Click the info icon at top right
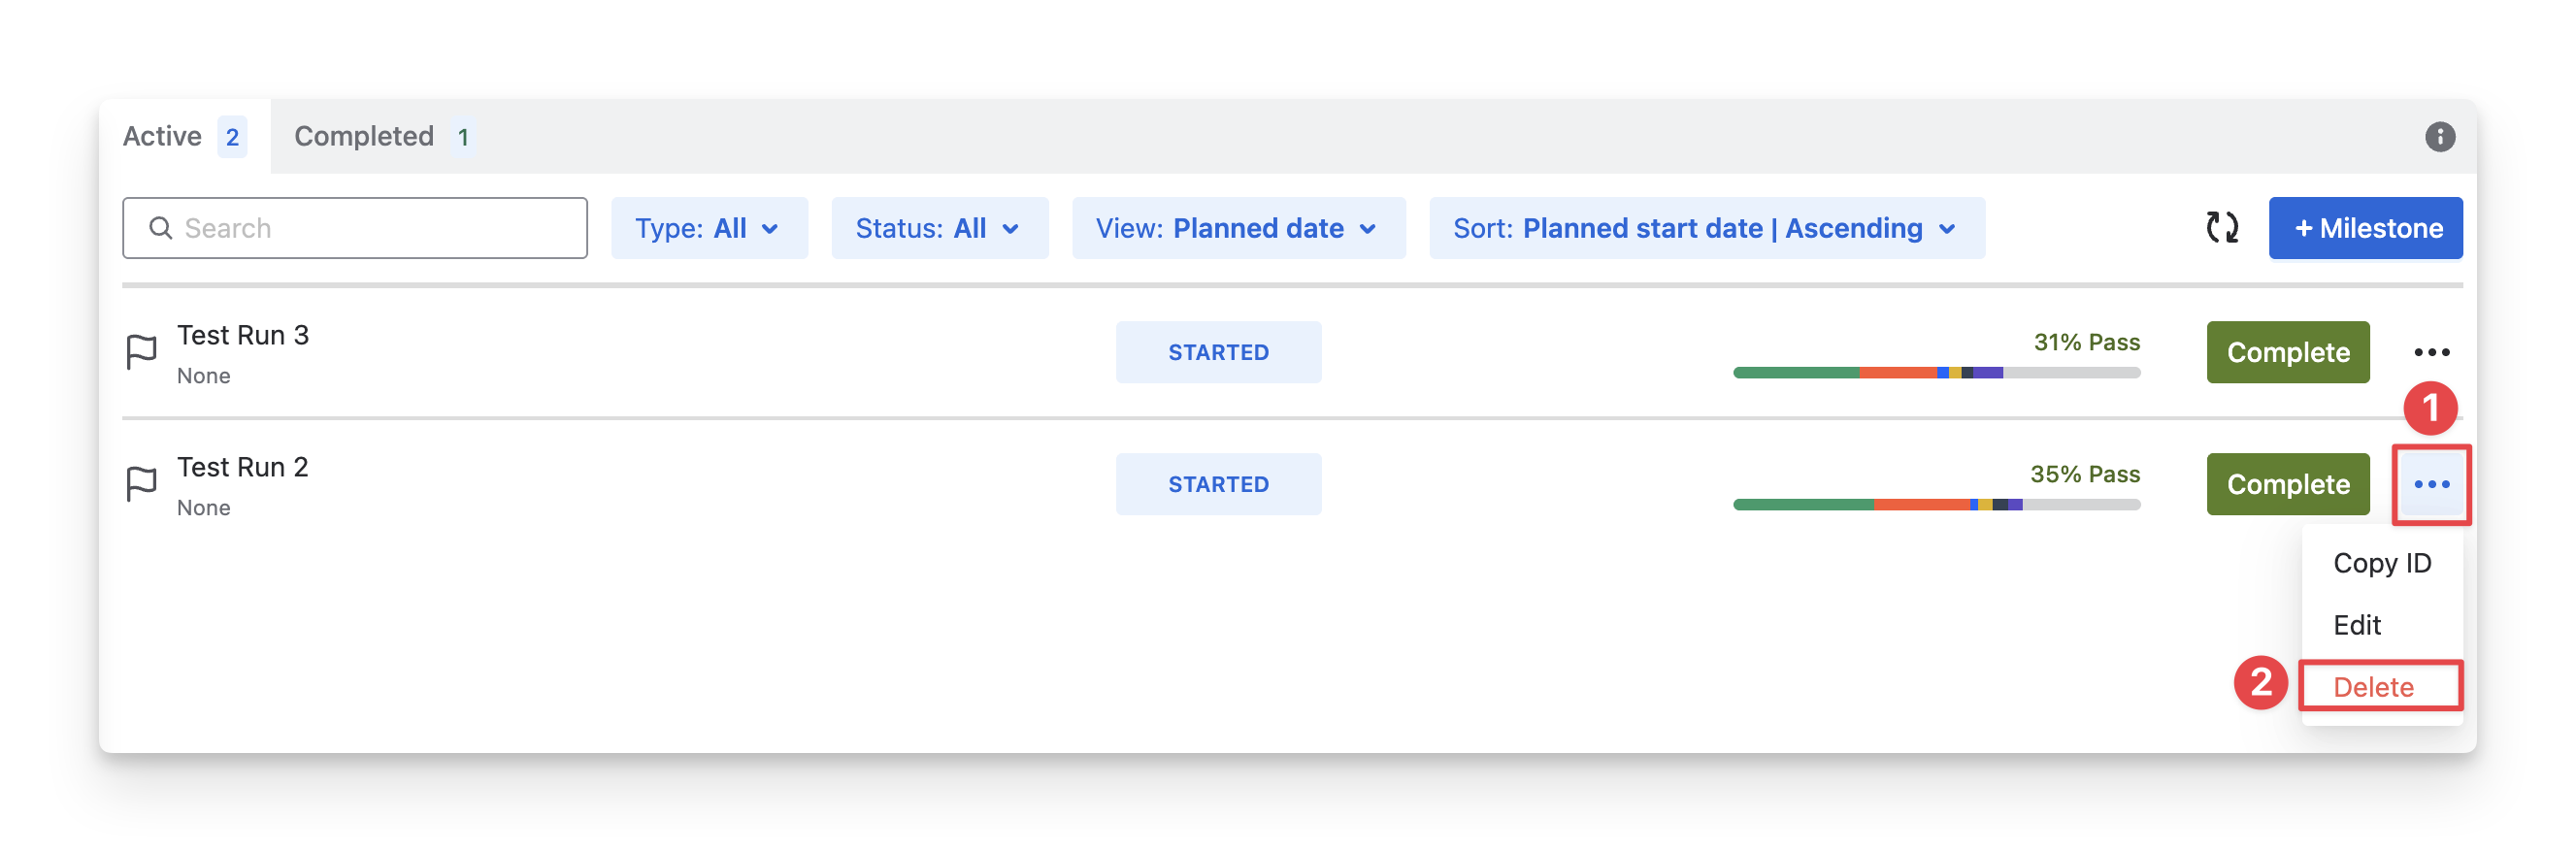The width and height of the screenshot is (2576, 852). click(2439, 137)
